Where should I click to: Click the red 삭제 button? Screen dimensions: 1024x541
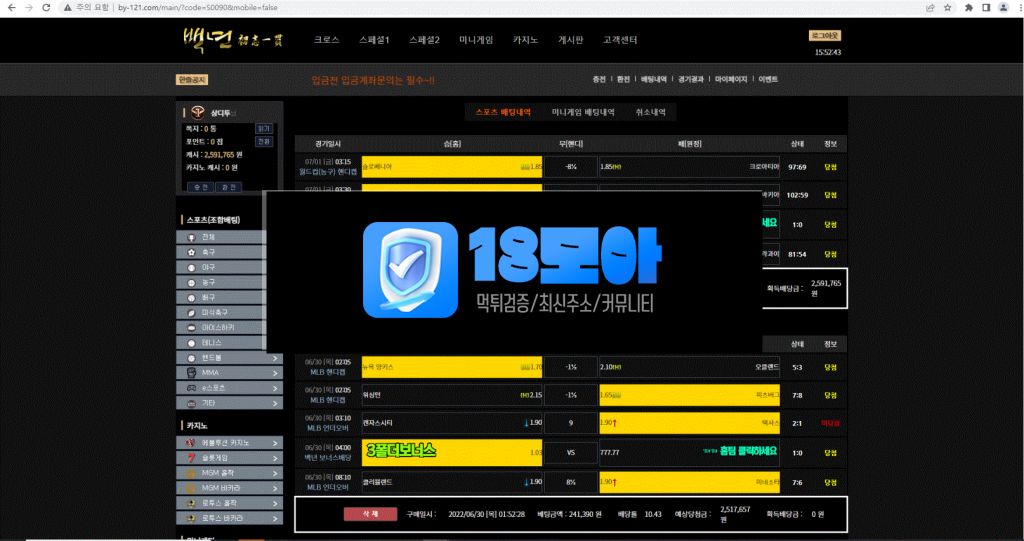click(370, 514)
